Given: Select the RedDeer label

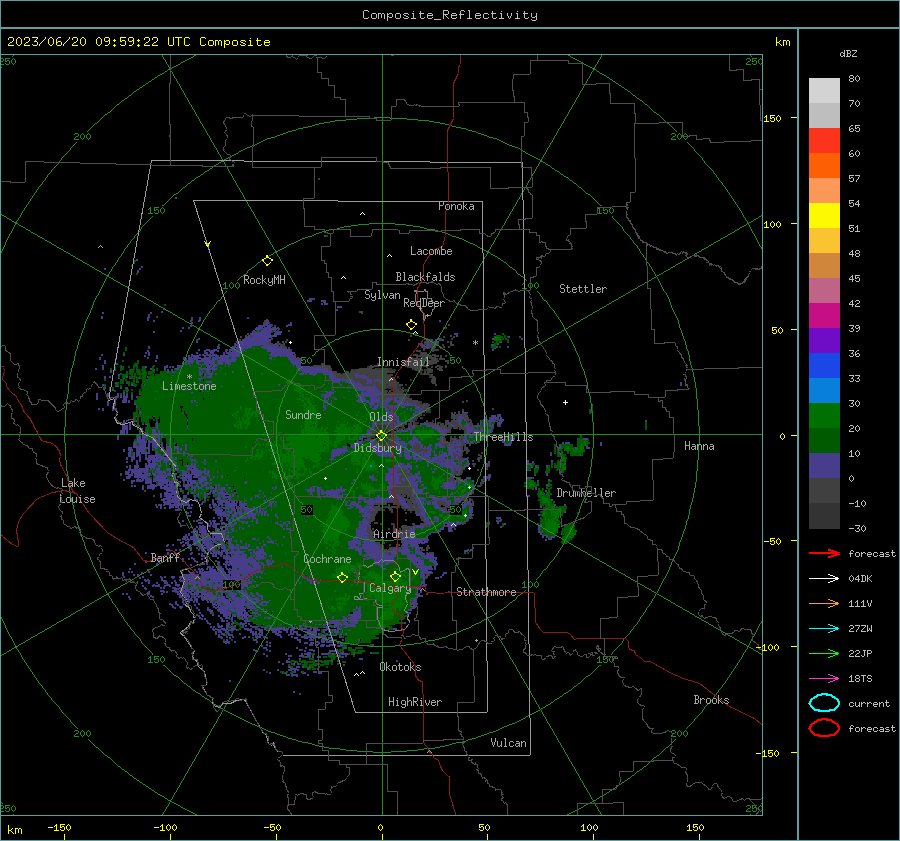Looking at the screenshot, I should coord(424,303).
